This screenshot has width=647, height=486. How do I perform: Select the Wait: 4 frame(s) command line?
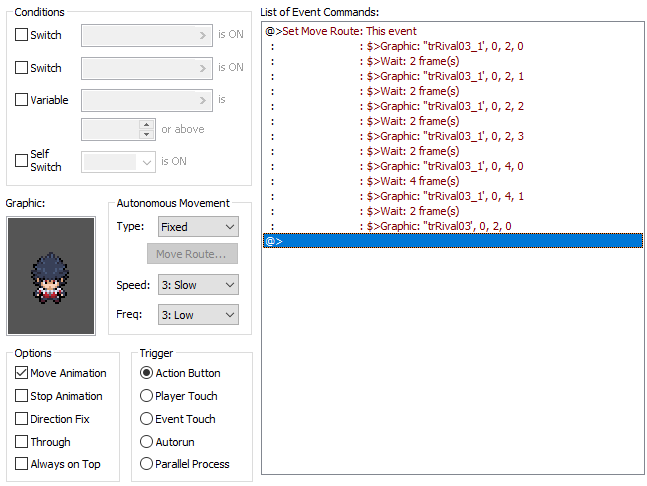click(412, 181)
